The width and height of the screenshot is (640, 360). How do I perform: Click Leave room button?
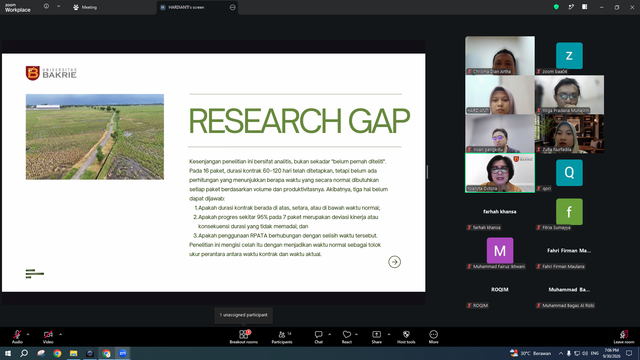624,337
